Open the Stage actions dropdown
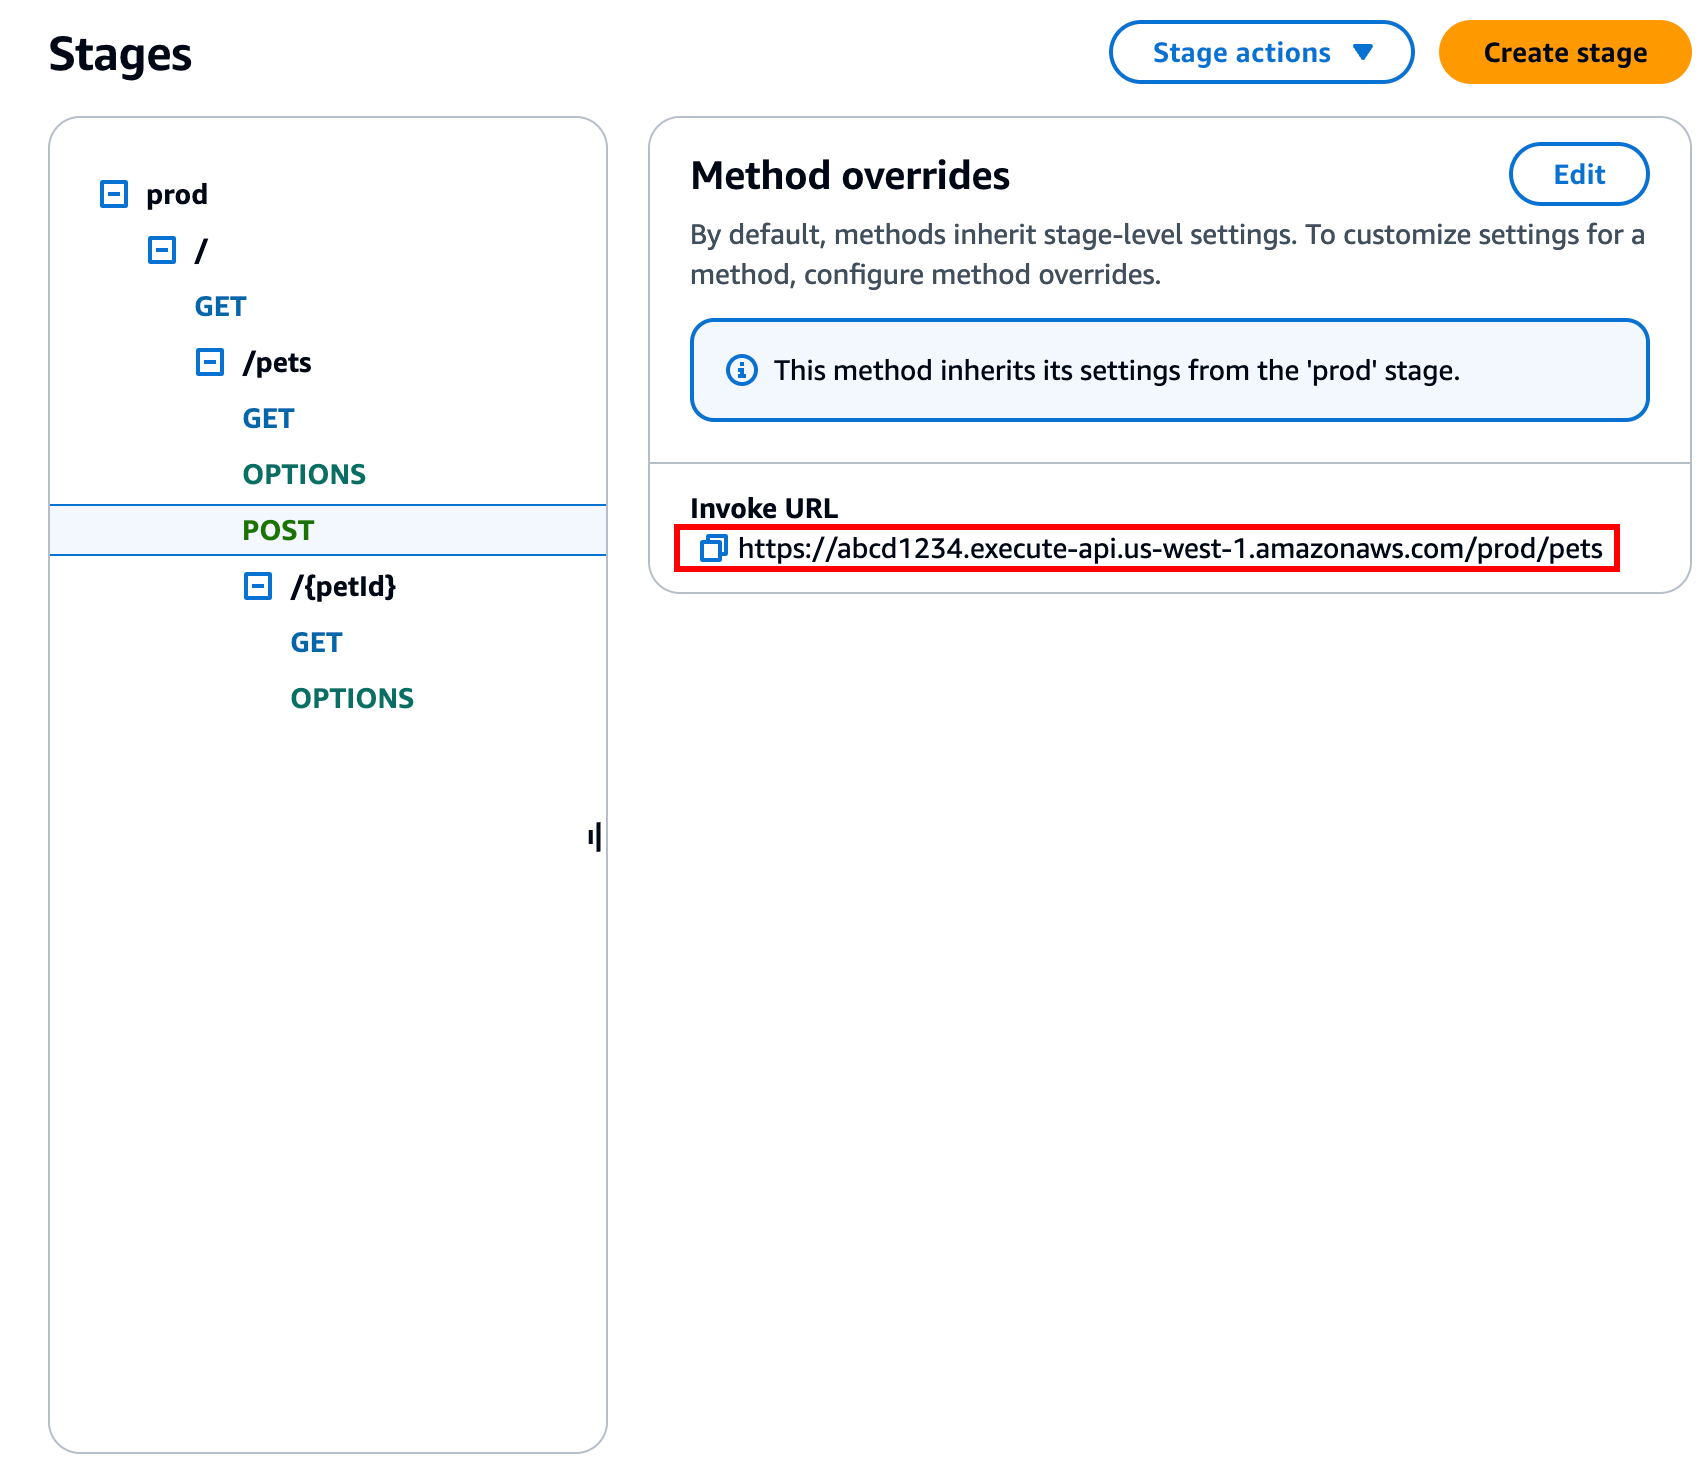Image resolution: width=1708 pixels, height=1478 pixels. pyautogui.click(x=1260, y=52)
